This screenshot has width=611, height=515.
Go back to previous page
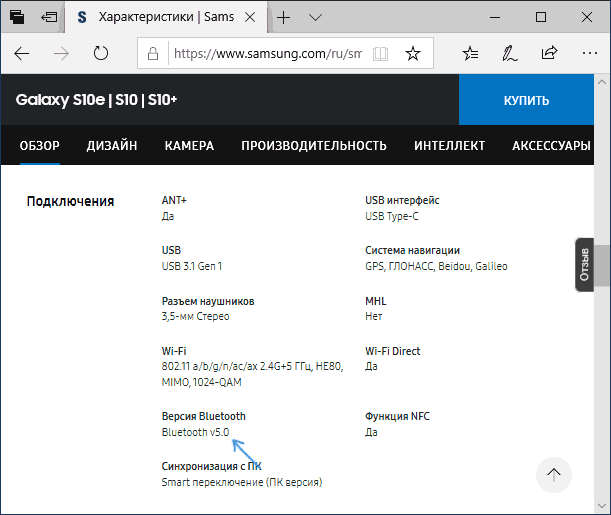(22, 53)
